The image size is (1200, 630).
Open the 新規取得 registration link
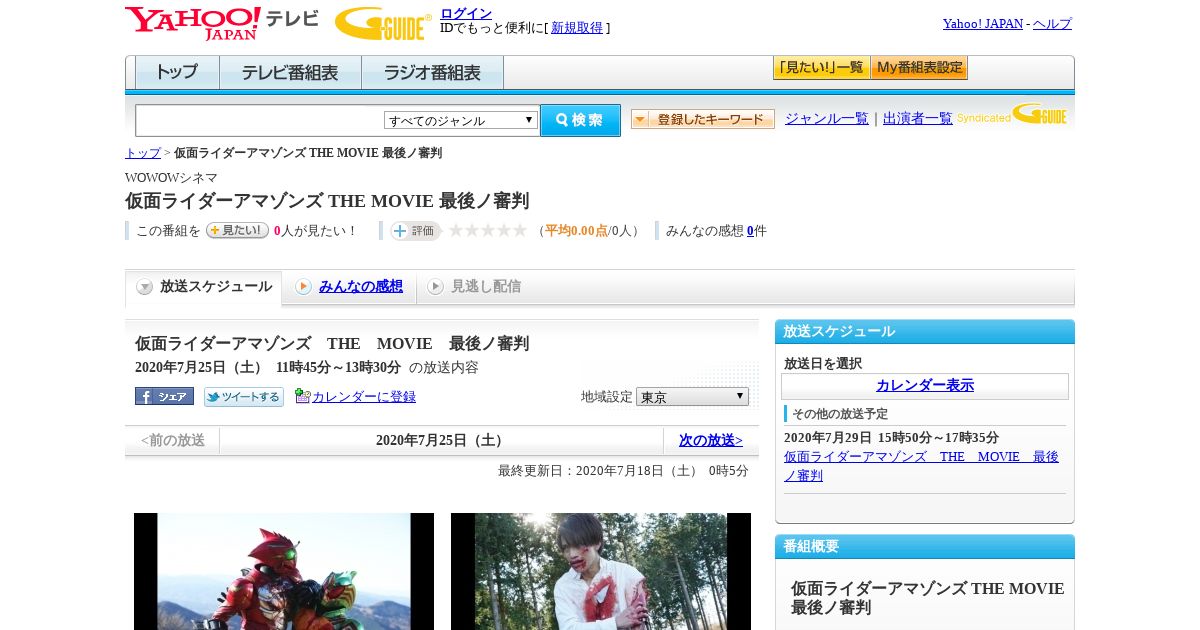[577, 28]
